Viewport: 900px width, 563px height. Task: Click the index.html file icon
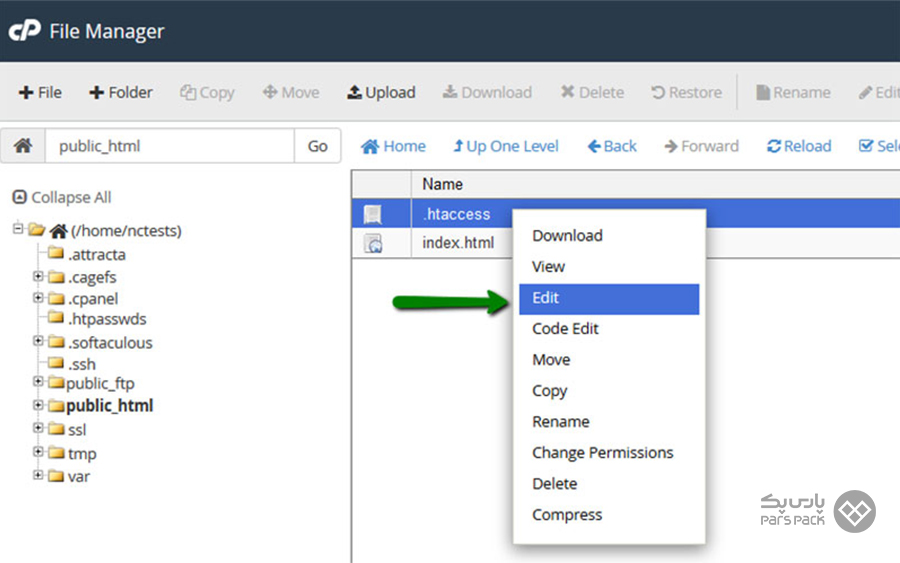[373, 243]
